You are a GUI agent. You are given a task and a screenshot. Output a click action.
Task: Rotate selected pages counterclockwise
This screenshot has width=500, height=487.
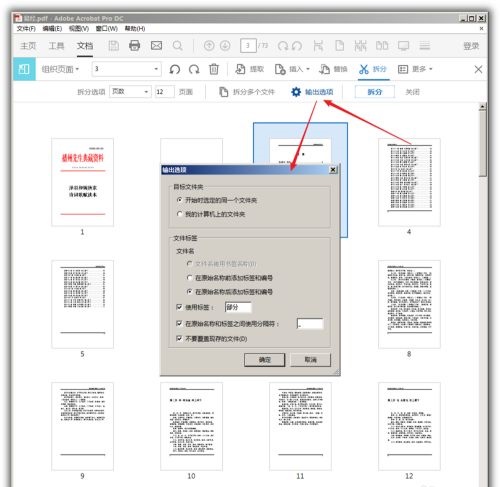tap(175, 69)
